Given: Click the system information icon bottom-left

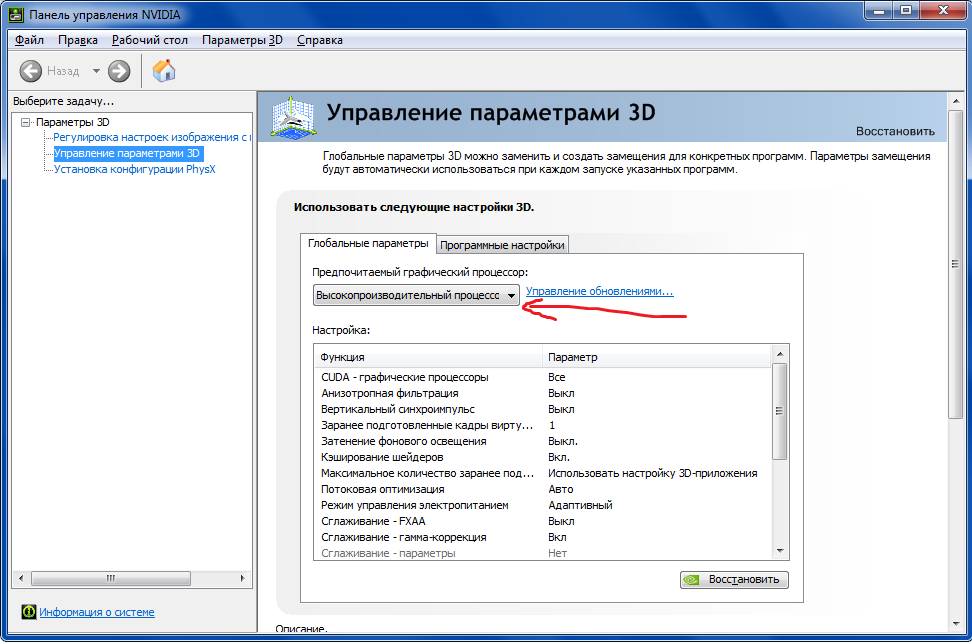Looking at the screenshot, I should (29, 612).
